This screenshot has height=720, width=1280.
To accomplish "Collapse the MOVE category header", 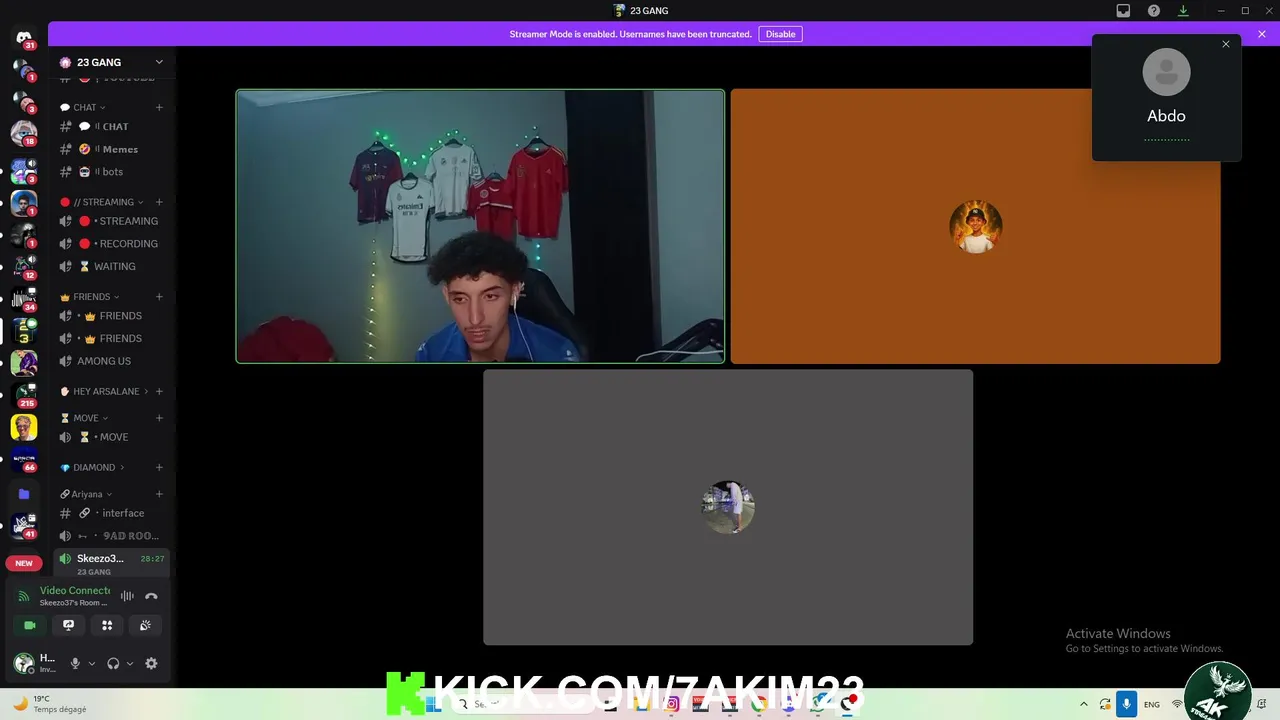I will click(x=84, y=418).
